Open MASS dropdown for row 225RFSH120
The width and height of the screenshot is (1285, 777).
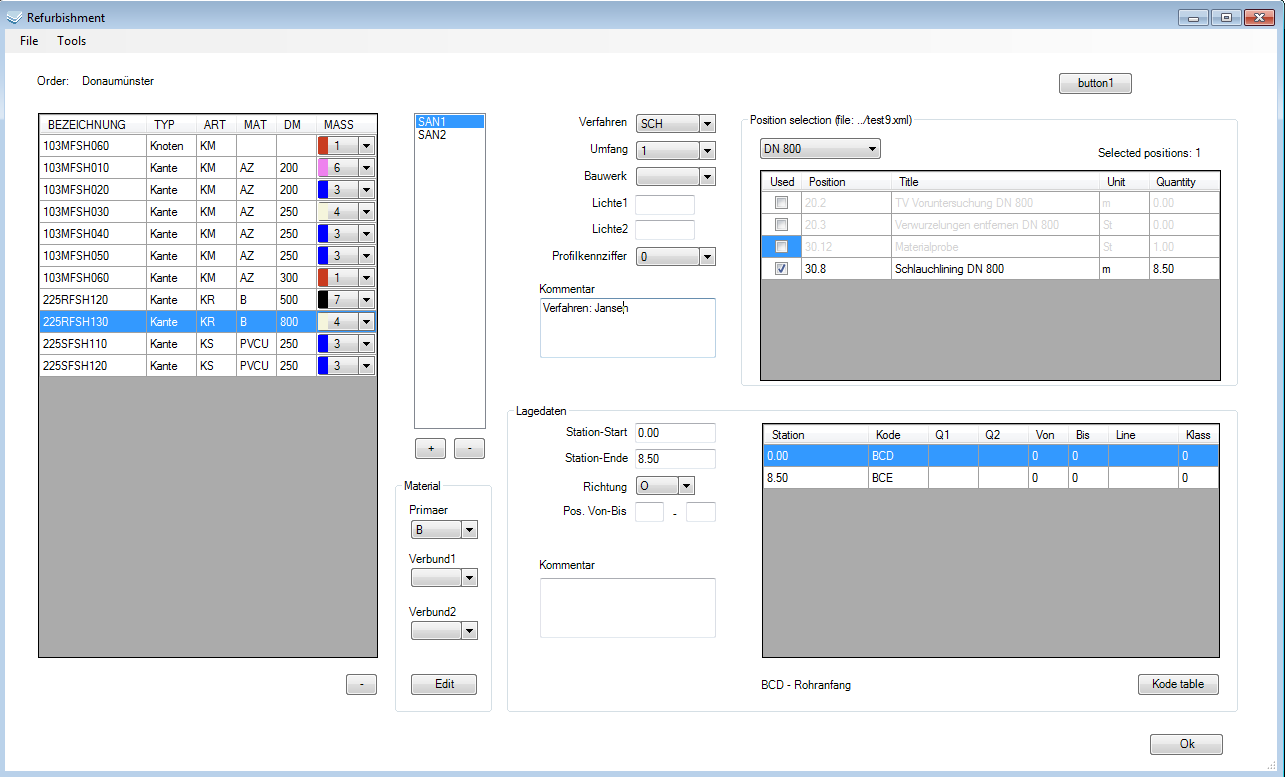tap(367, 300)
